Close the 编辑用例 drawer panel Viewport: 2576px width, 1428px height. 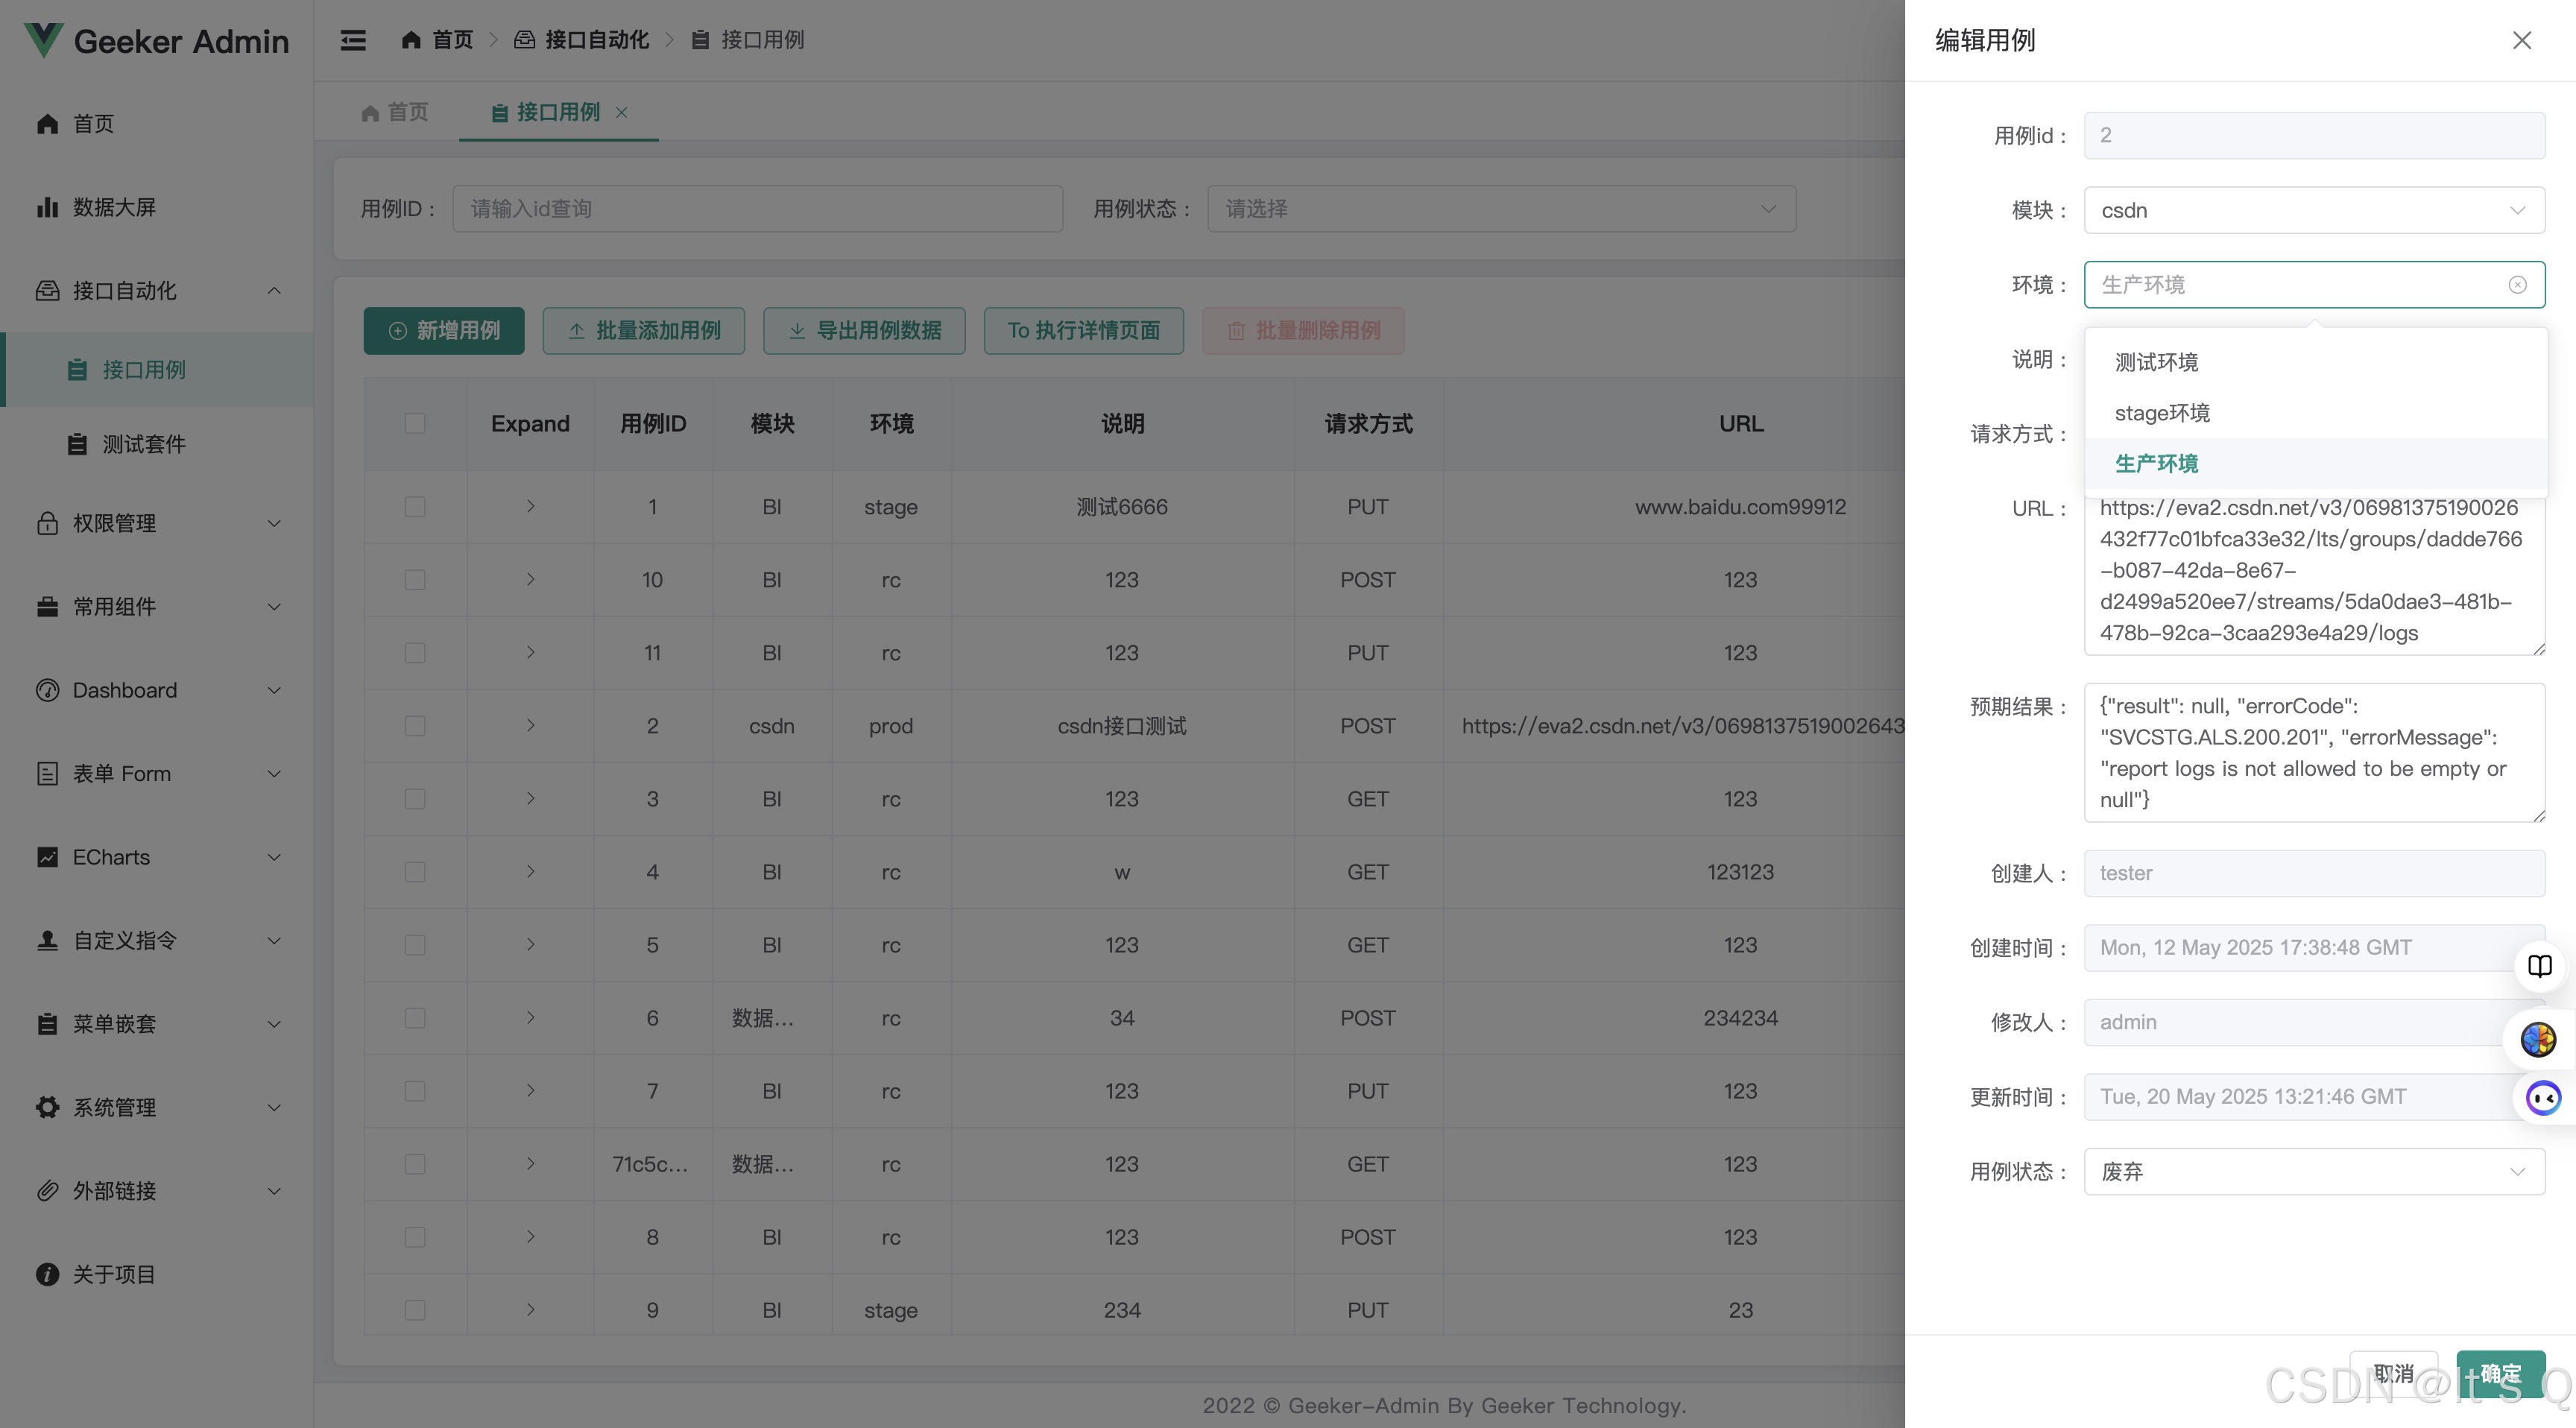pos(2521,40)
